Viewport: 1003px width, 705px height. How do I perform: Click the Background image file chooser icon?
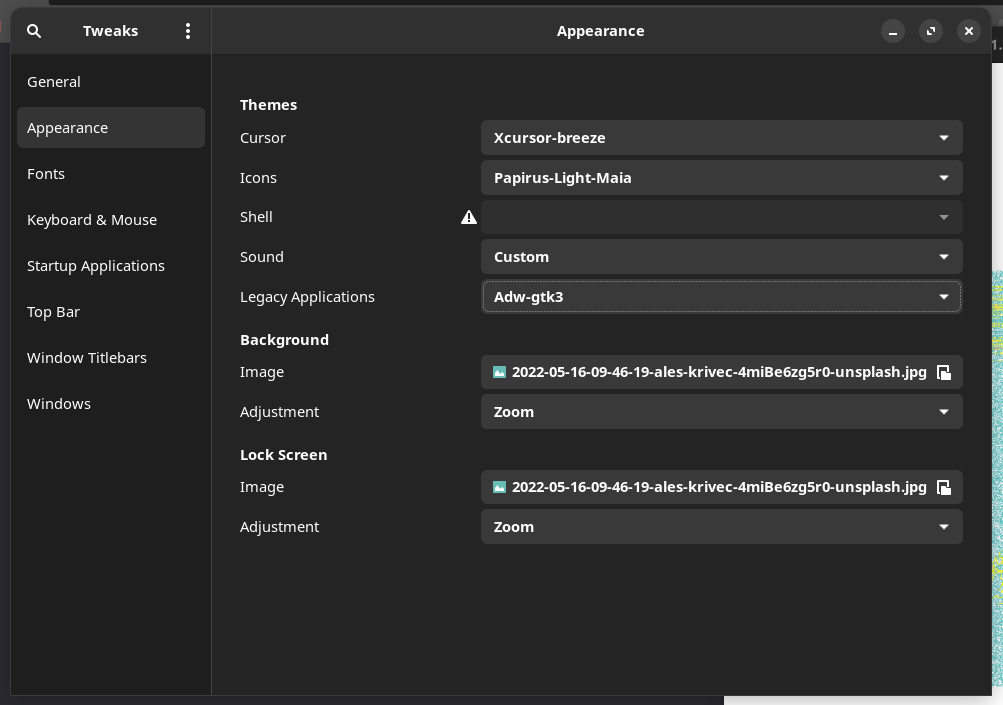coord(943,373)
